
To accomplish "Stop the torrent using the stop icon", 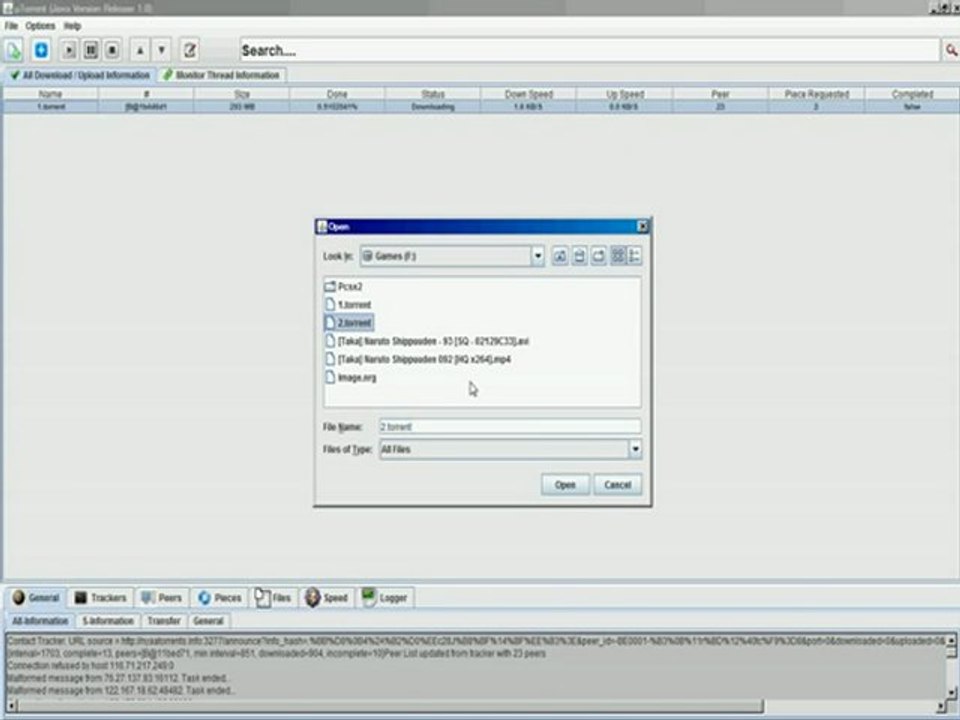I will coord(112,50).
